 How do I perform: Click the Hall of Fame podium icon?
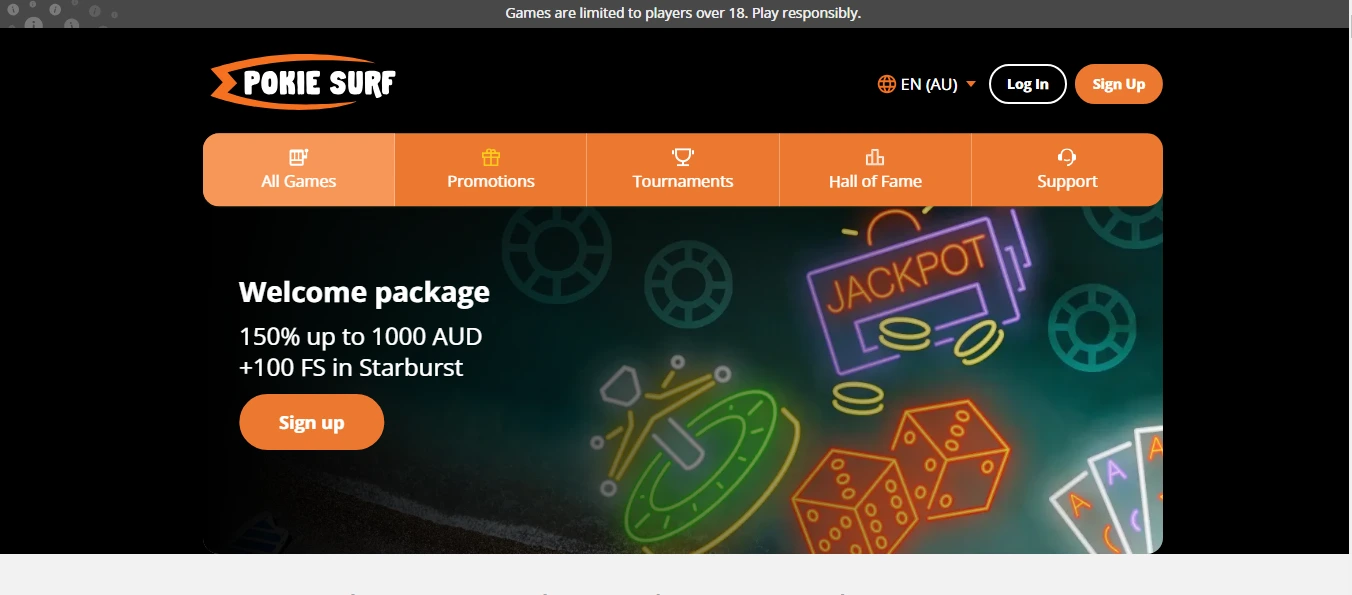click(x=875, y=157)
